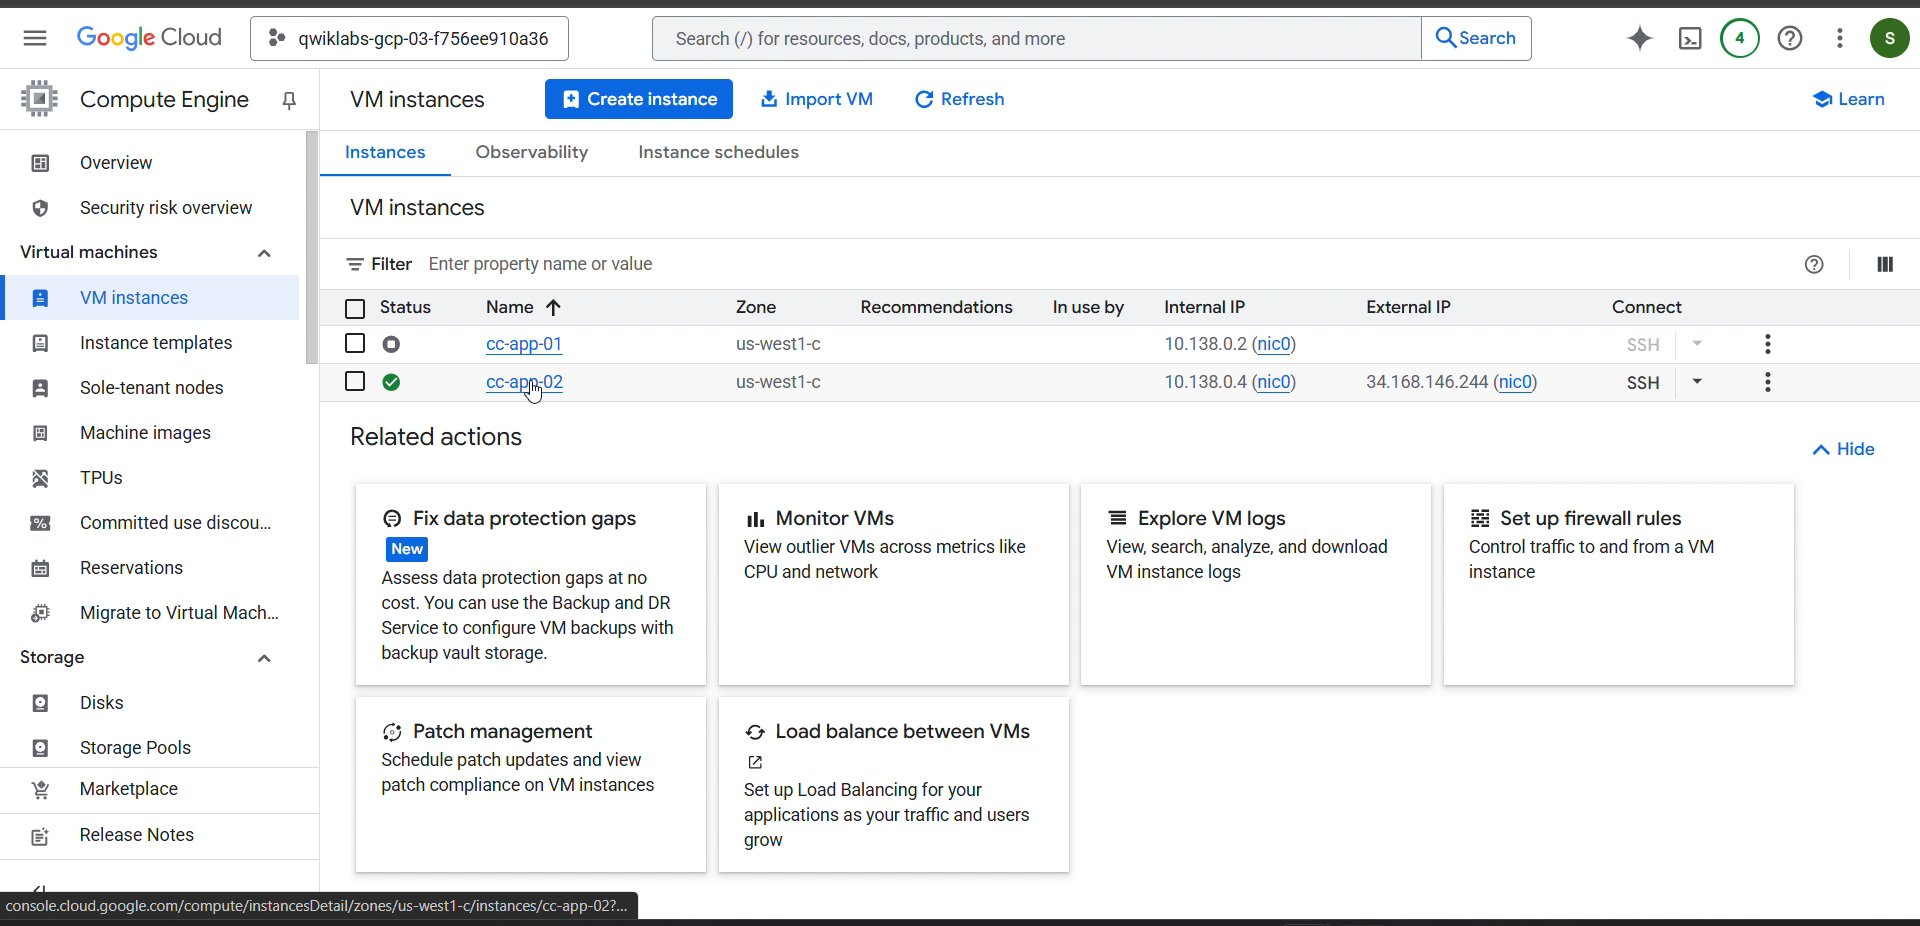
Task: Check the box for cc-app-02
Action: click(355, 382)
